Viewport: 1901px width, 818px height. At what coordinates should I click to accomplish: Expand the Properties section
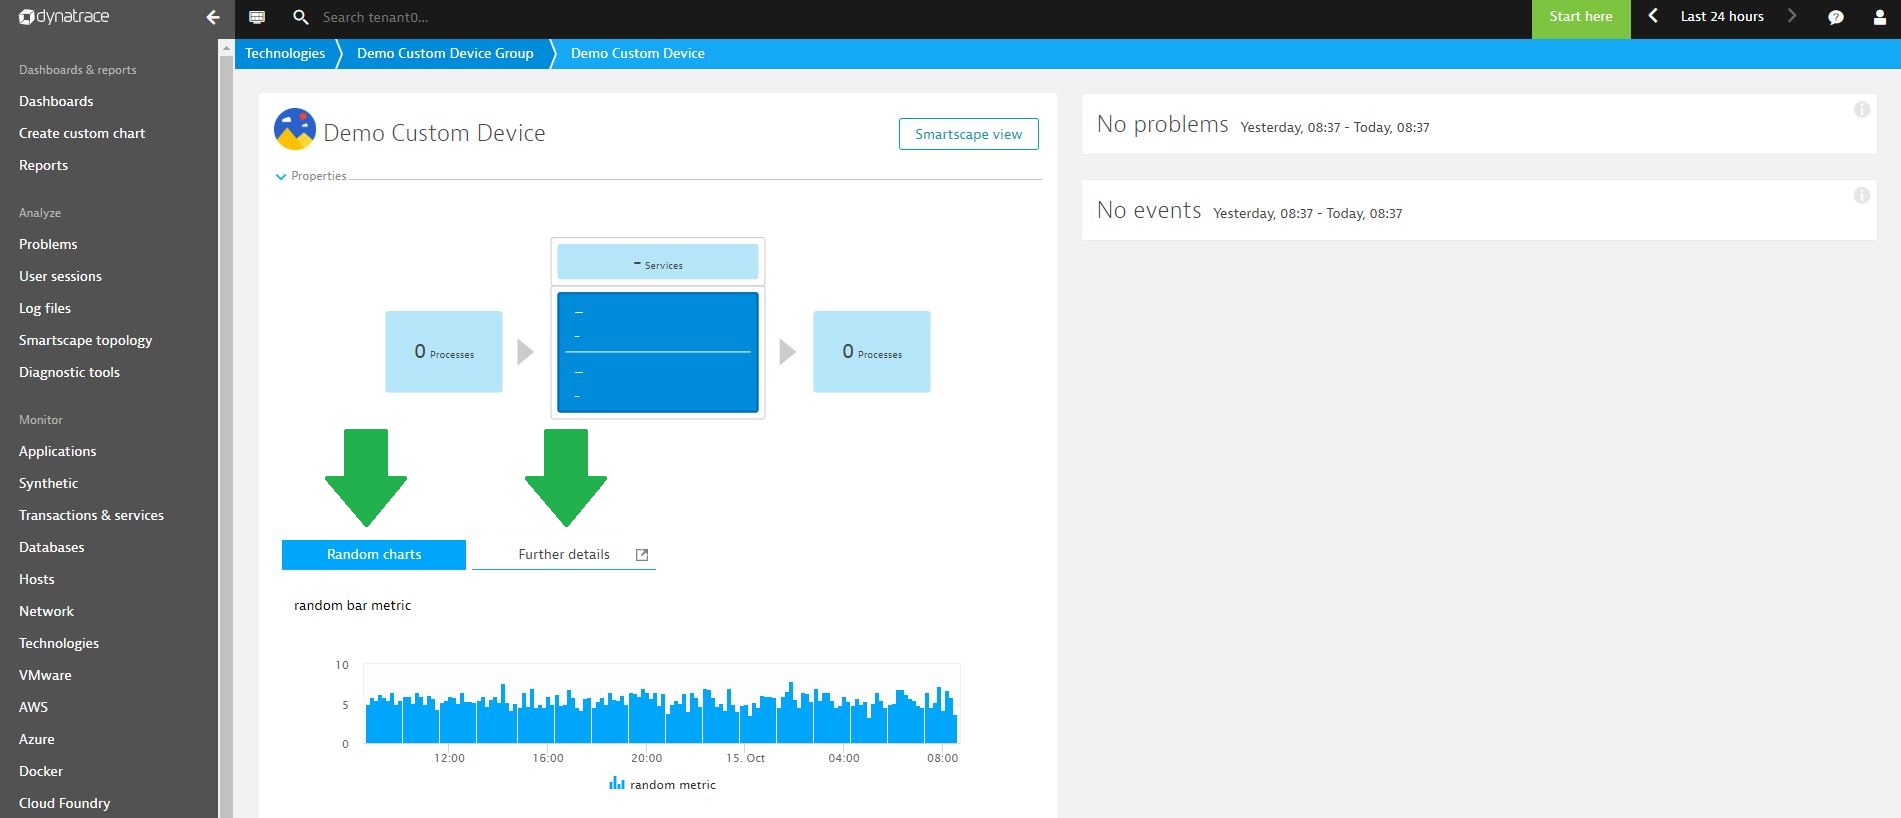coord(311,176)
